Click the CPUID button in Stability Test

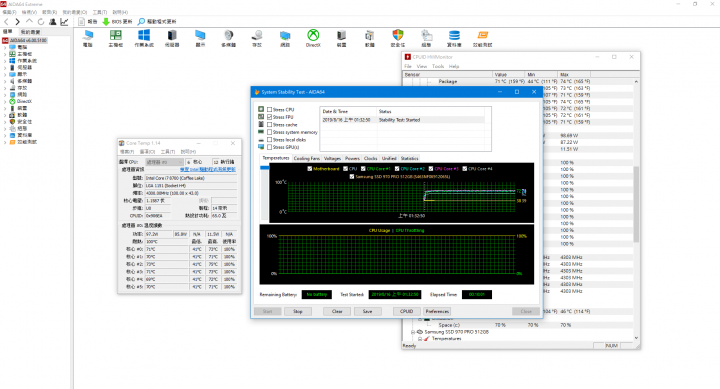coord(406,311)
